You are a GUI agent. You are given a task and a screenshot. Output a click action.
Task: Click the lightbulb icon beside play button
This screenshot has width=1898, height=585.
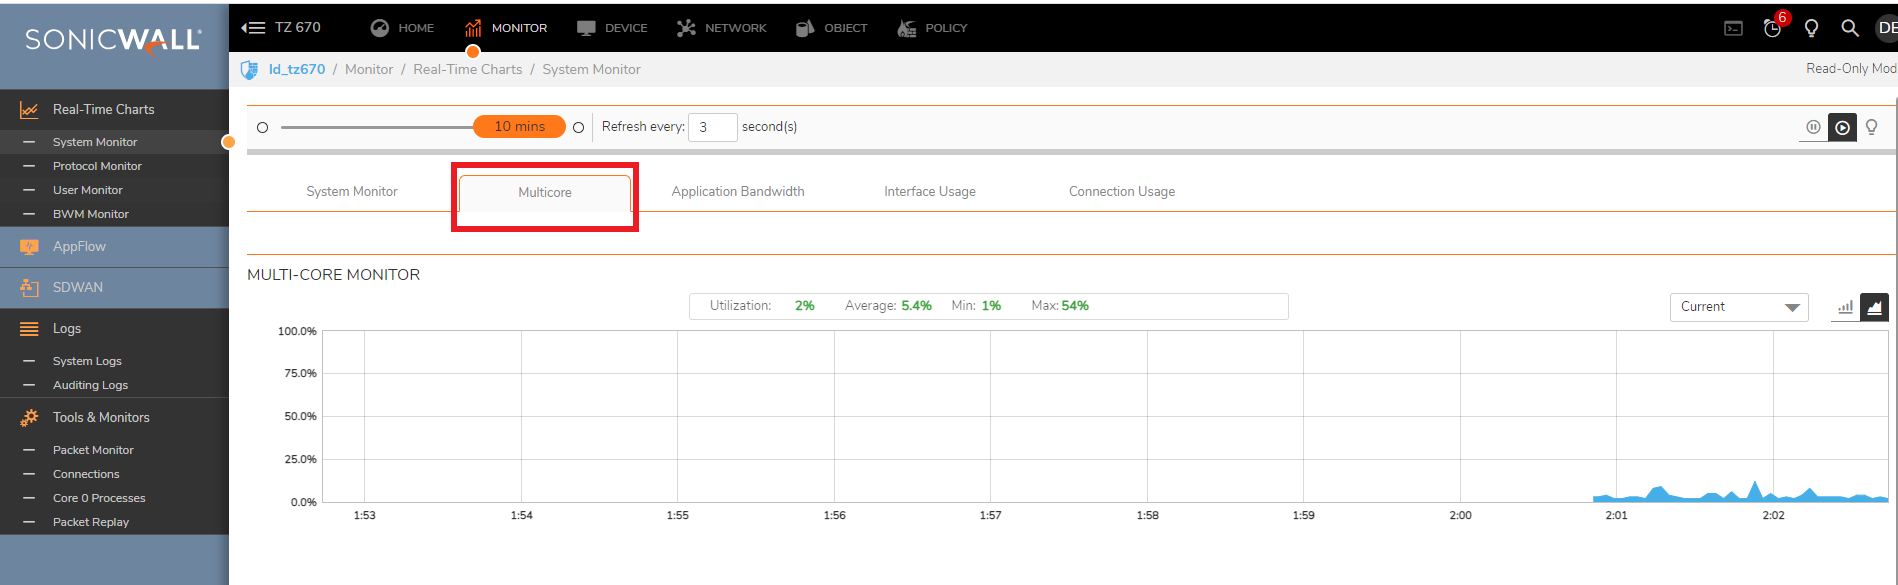coord(1871,127)
